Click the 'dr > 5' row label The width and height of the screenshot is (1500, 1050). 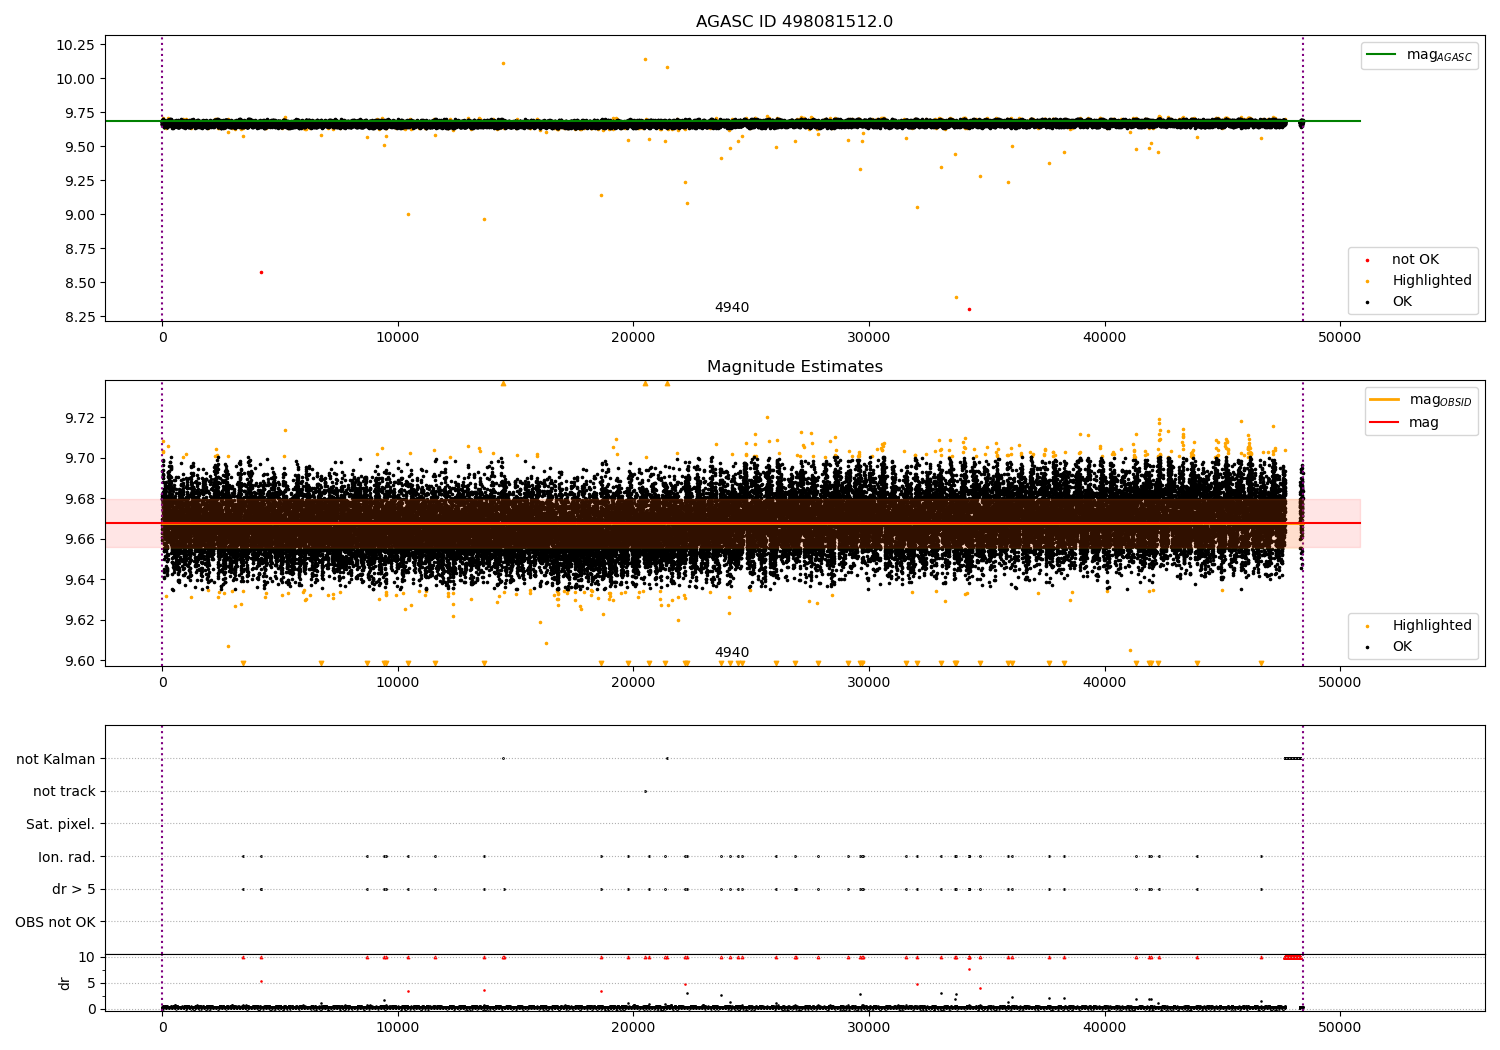74,889
